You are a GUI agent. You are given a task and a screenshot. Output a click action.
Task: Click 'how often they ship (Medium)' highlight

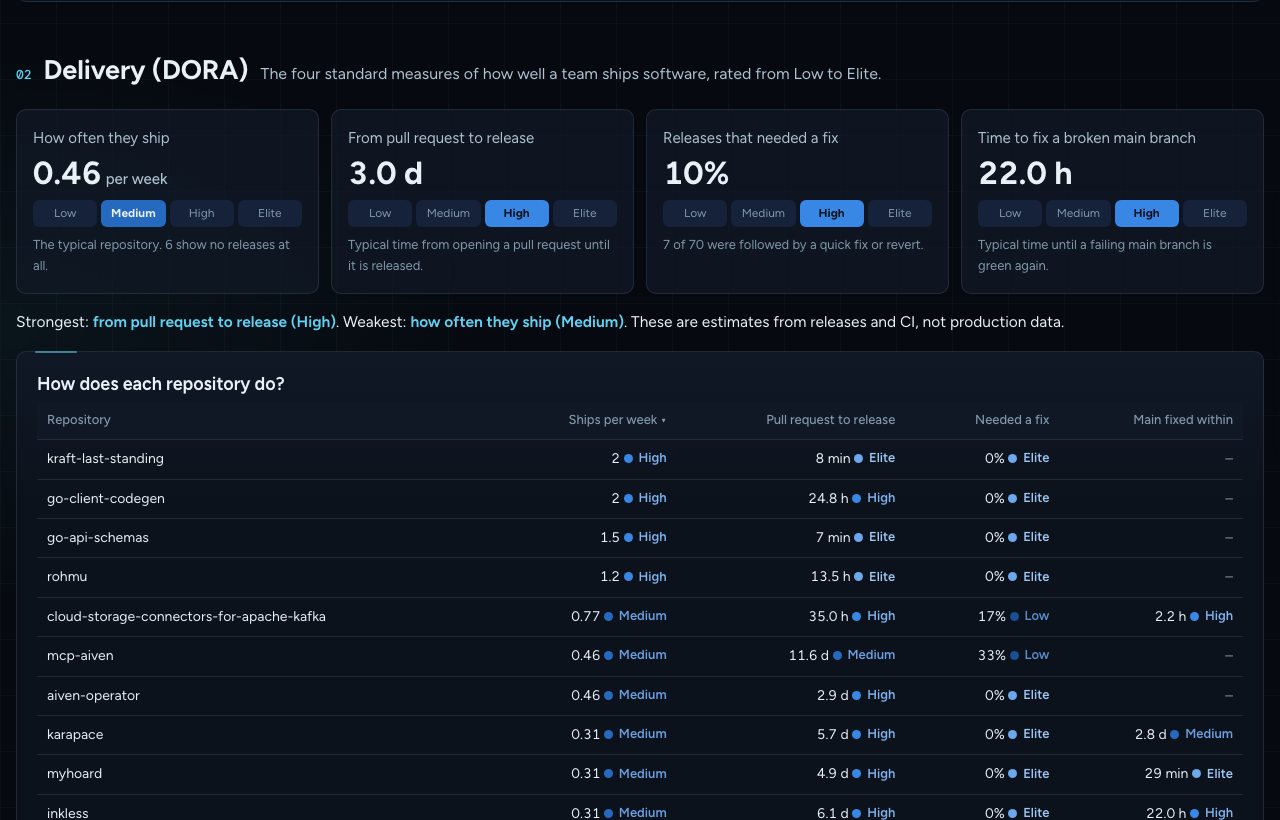point(517,322)
